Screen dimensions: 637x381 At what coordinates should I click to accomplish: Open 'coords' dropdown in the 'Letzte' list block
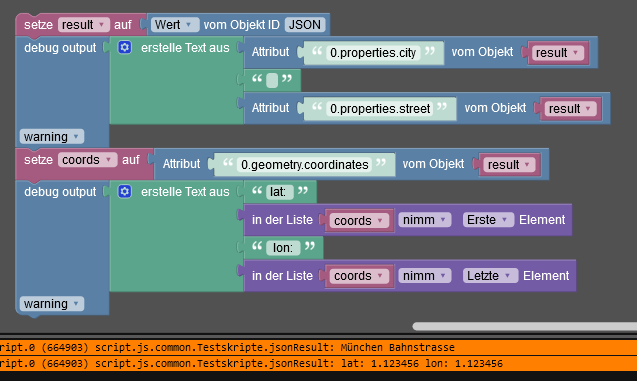pyautogui.click(x=359, y=276)
